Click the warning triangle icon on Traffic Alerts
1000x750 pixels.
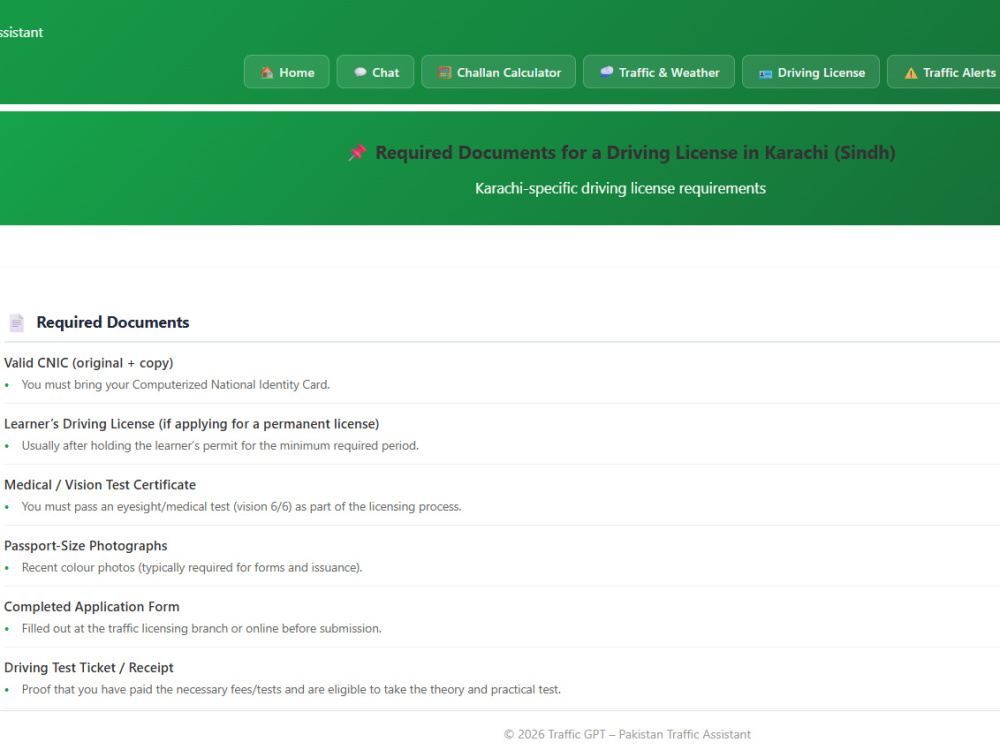point(911,73)
